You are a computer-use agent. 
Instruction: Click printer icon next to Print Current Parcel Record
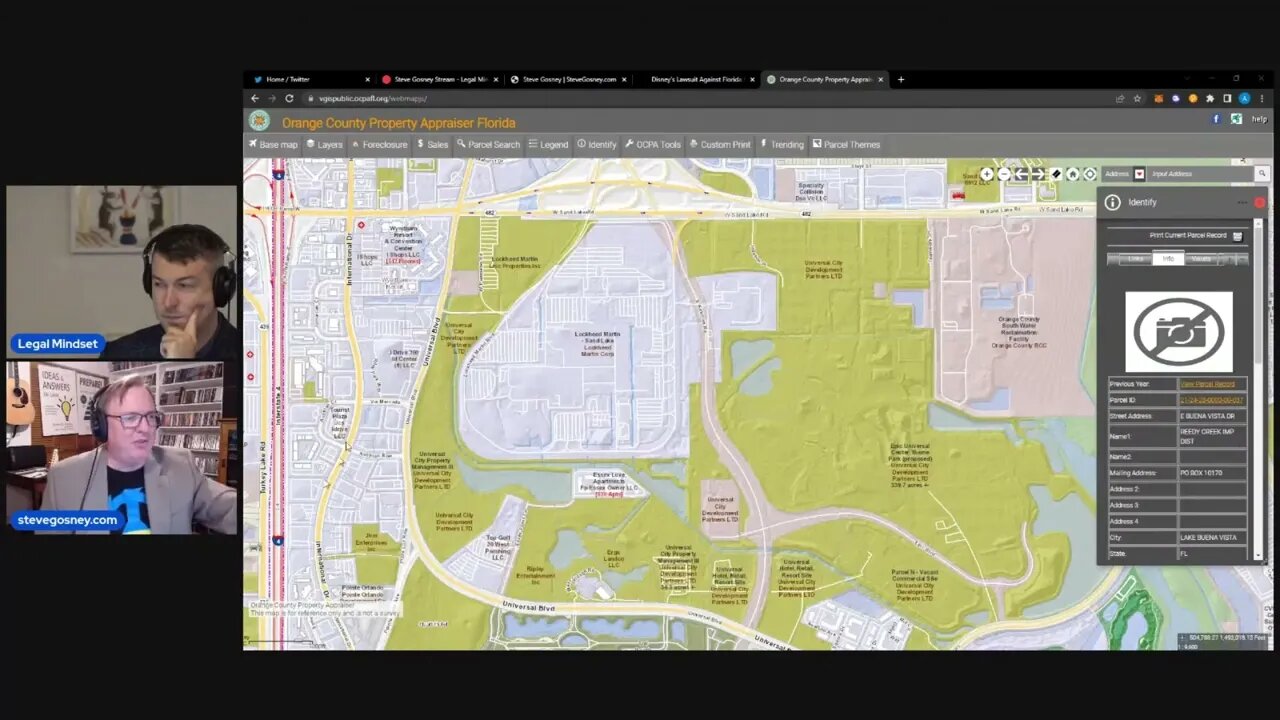click(1237, 236)
